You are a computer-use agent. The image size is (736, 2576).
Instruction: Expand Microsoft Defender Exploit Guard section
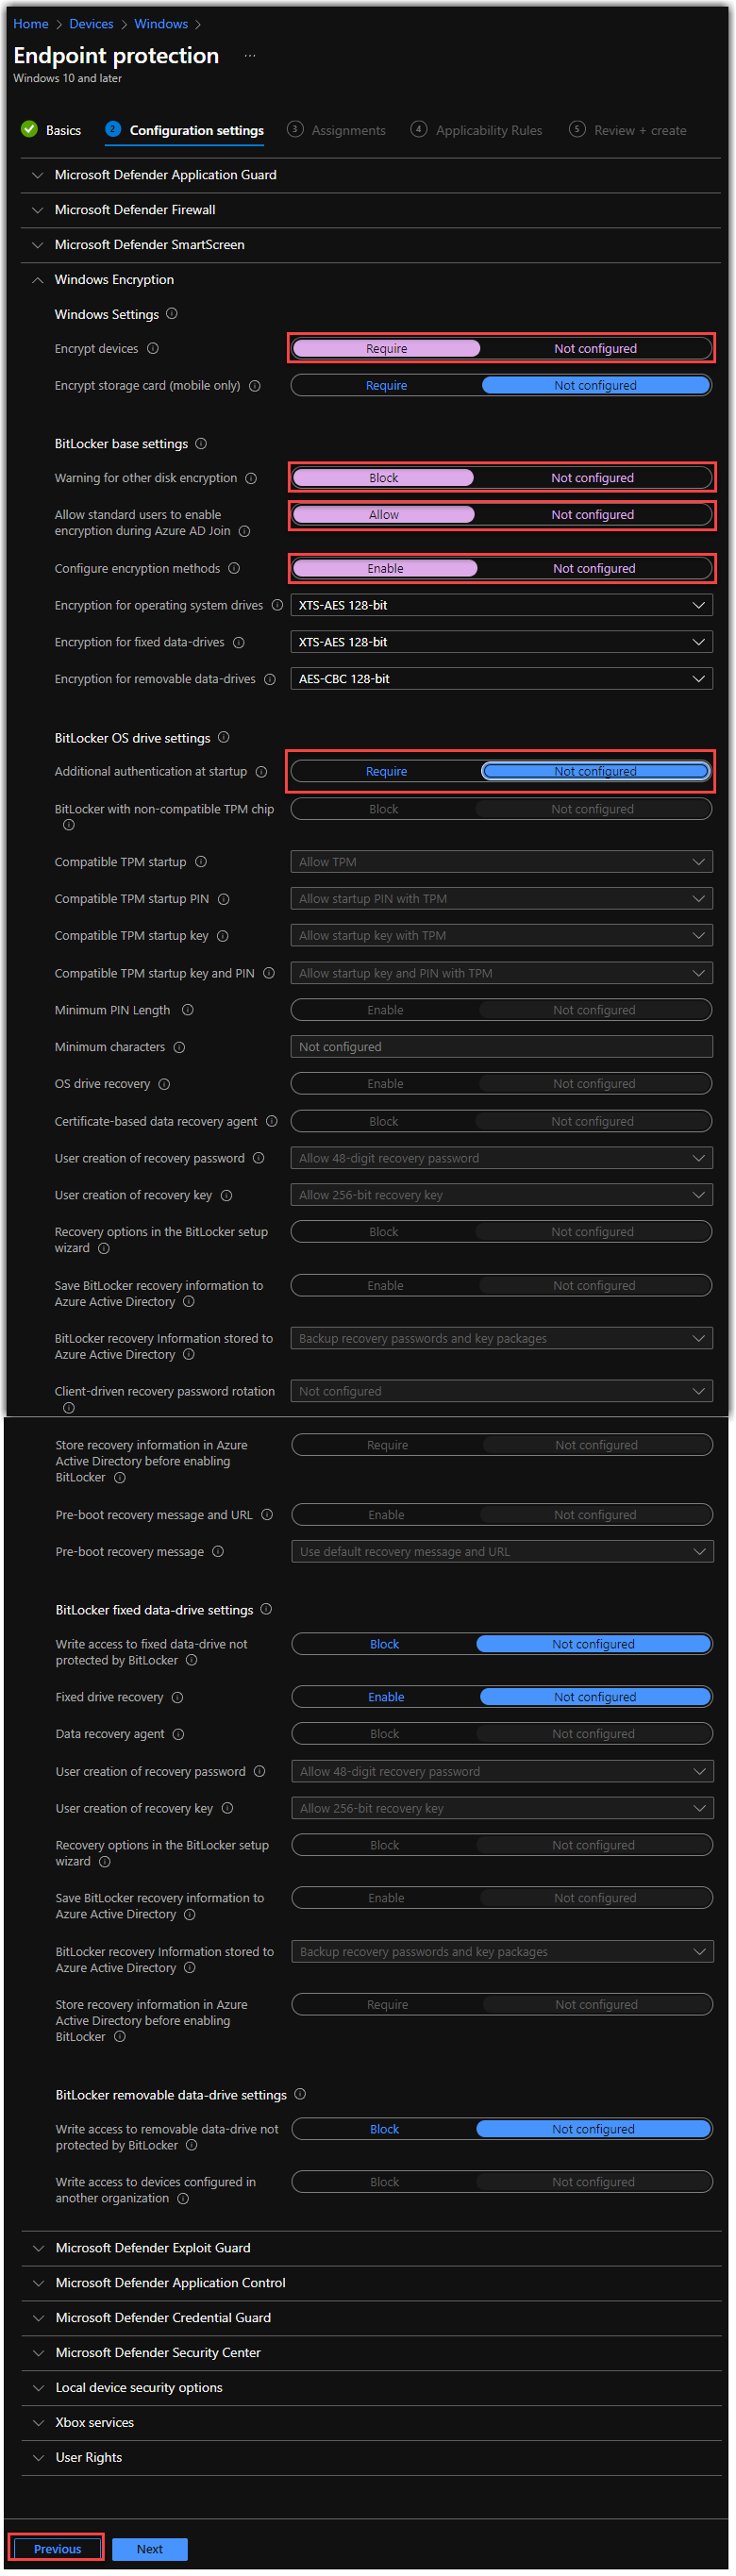point(371,2249)
